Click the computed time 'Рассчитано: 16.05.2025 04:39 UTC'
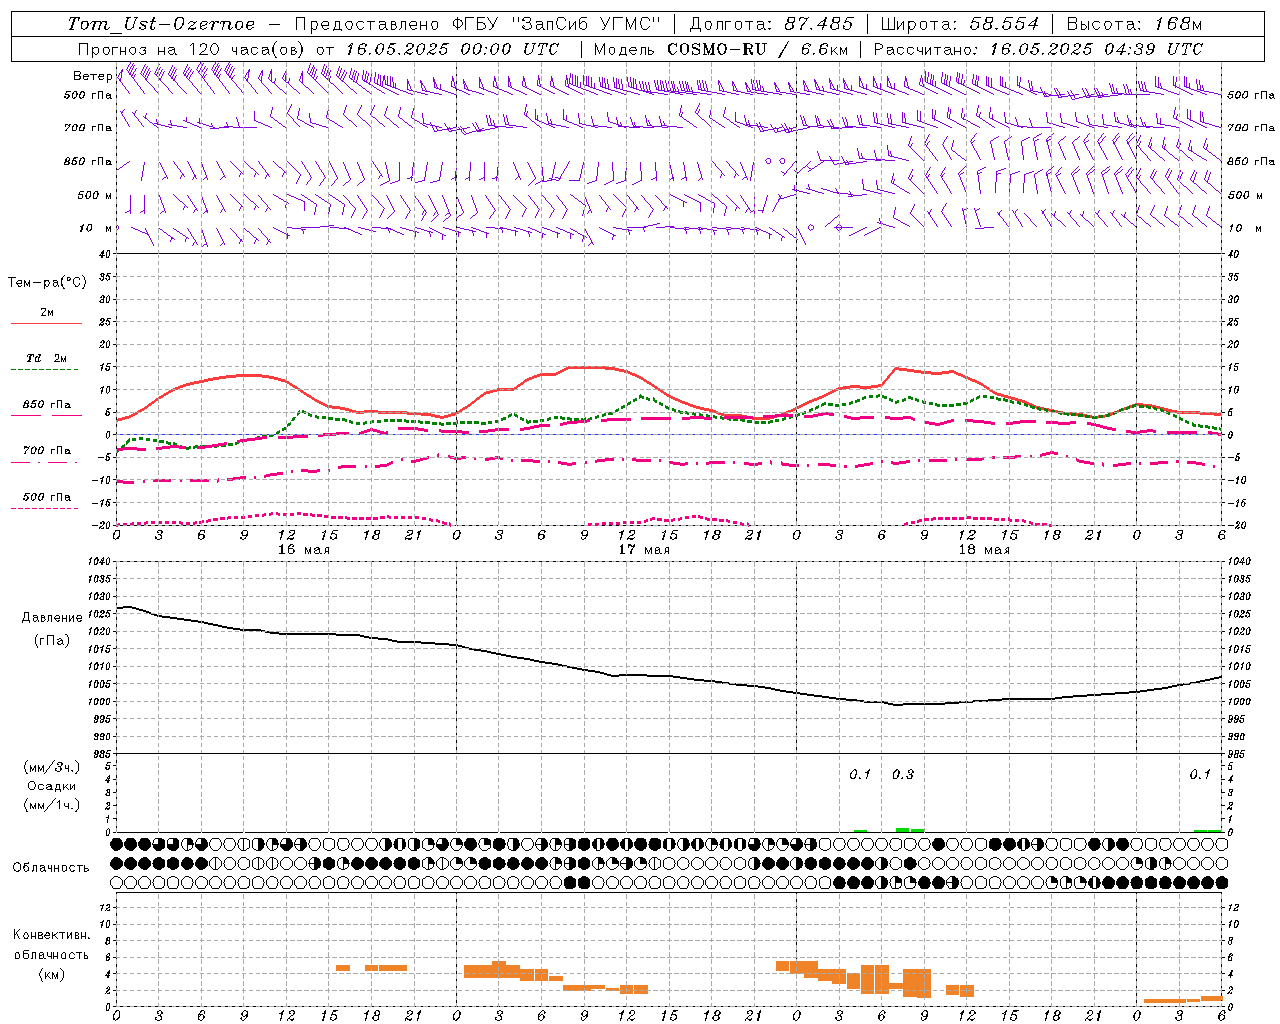This screenshot has height=1024, width=1280. pos(1039,49)
